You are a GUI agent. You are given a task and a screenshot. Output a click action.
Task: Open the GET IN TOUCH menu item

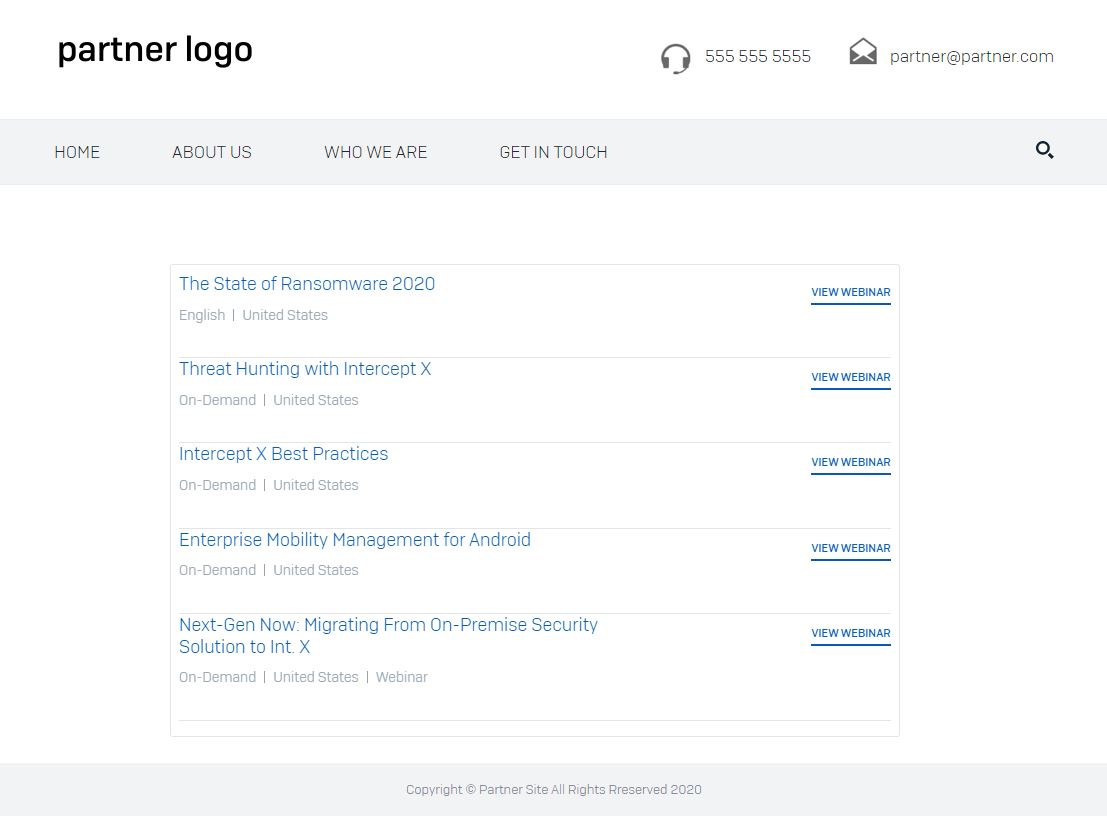(554, 152)
